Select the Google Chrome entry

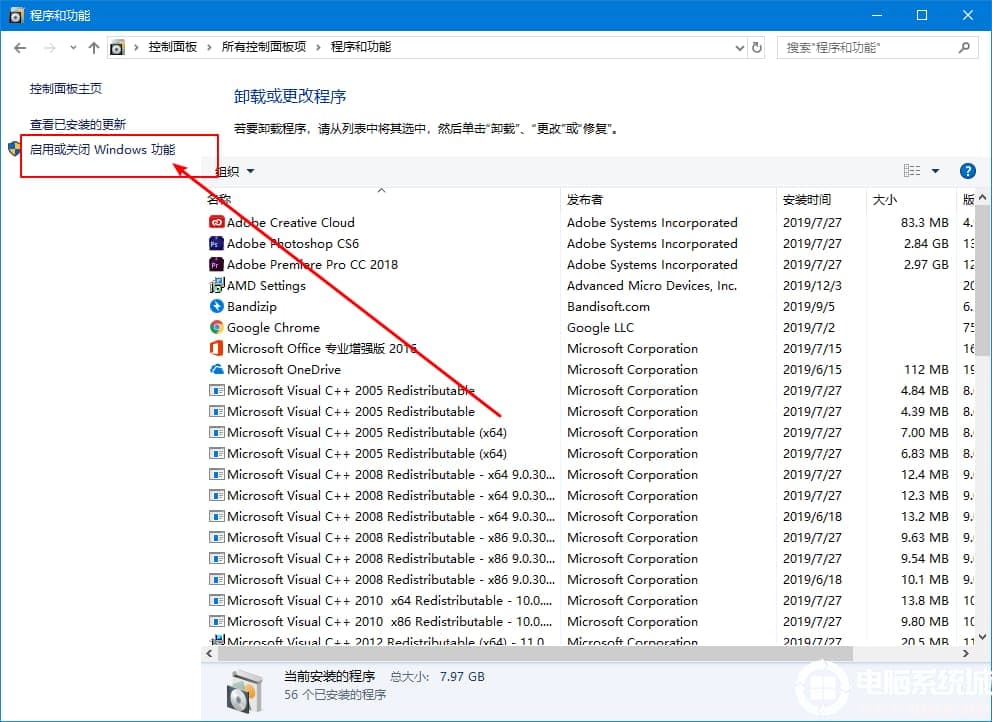[590, 327]
